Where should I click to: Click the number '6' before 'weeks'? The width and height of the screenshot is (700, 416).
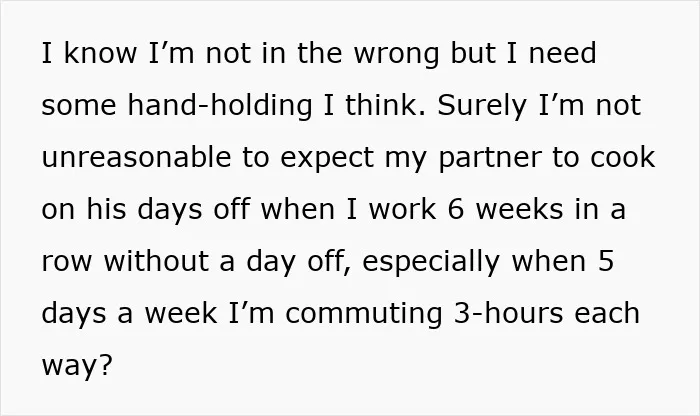pos(456,209)
